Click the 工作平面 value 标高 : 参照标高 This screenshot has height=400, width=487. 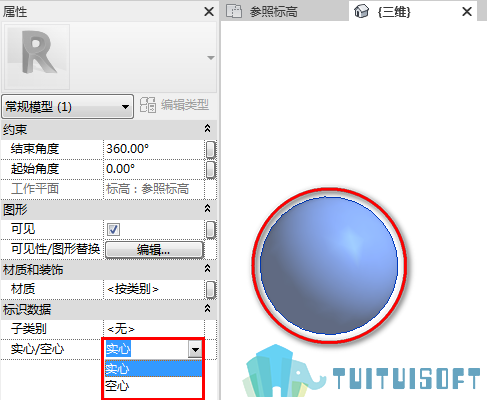click(154, 189)
